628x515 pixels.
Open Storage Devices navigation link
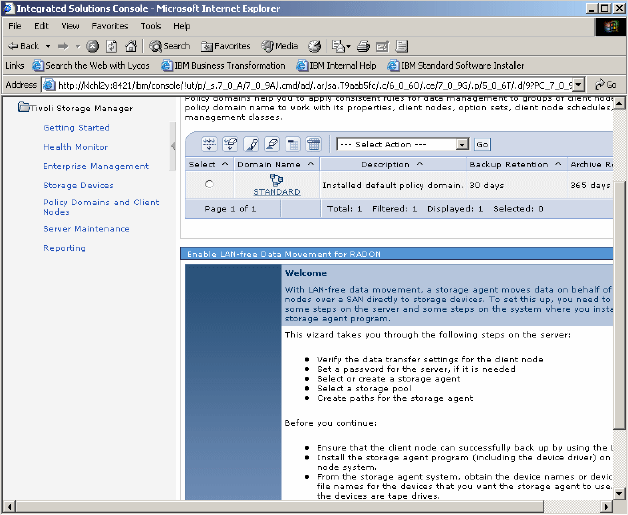click(78, 185)
